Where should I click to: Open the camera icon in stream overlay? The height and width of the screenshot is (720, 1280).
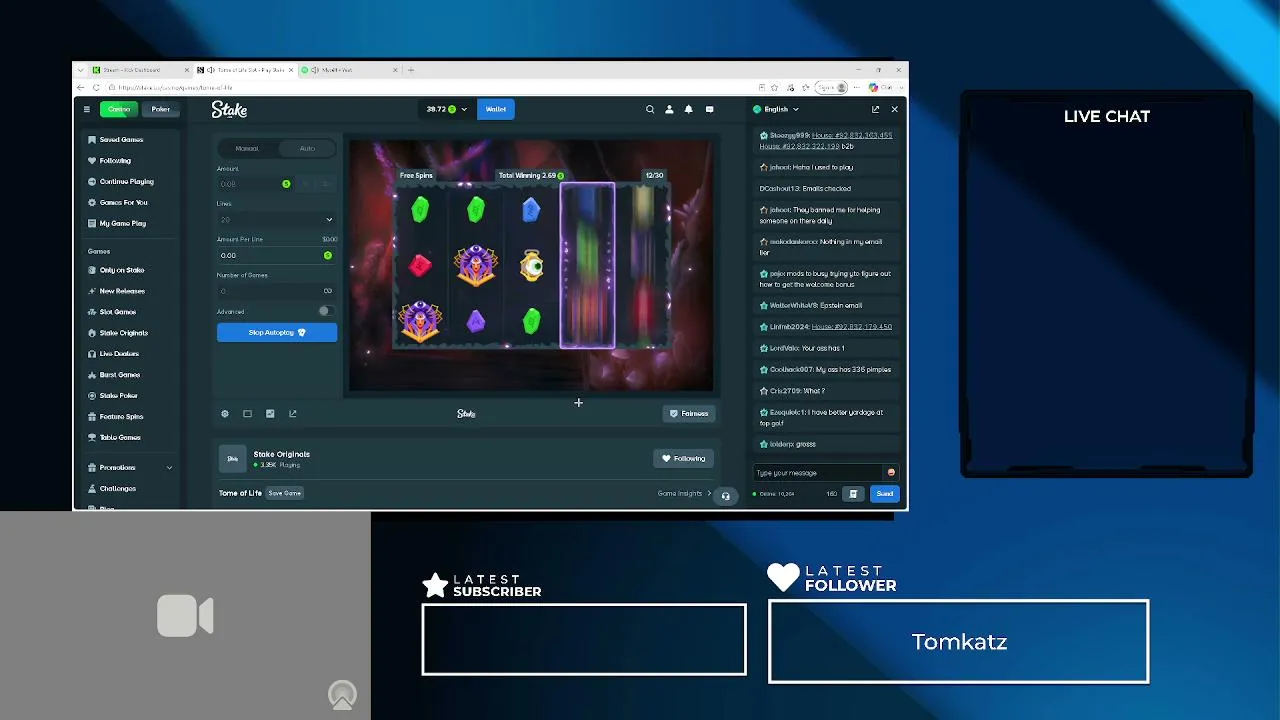pos(185,616)
